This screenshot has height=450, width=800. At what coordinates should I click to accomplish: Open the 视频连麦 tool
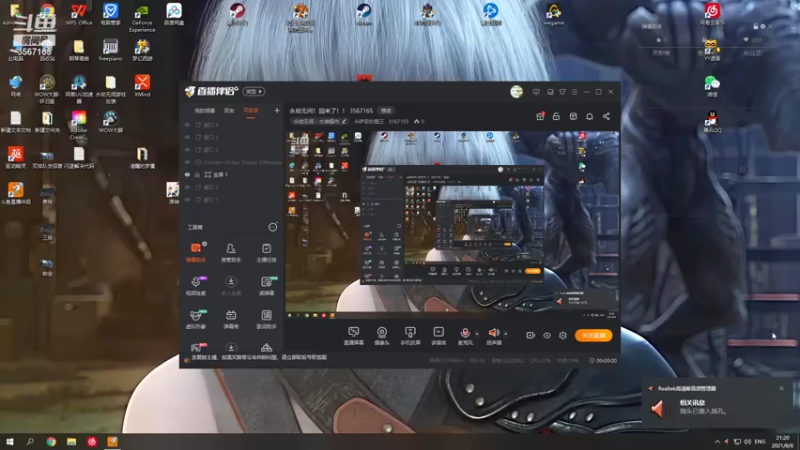click(196, 286)
